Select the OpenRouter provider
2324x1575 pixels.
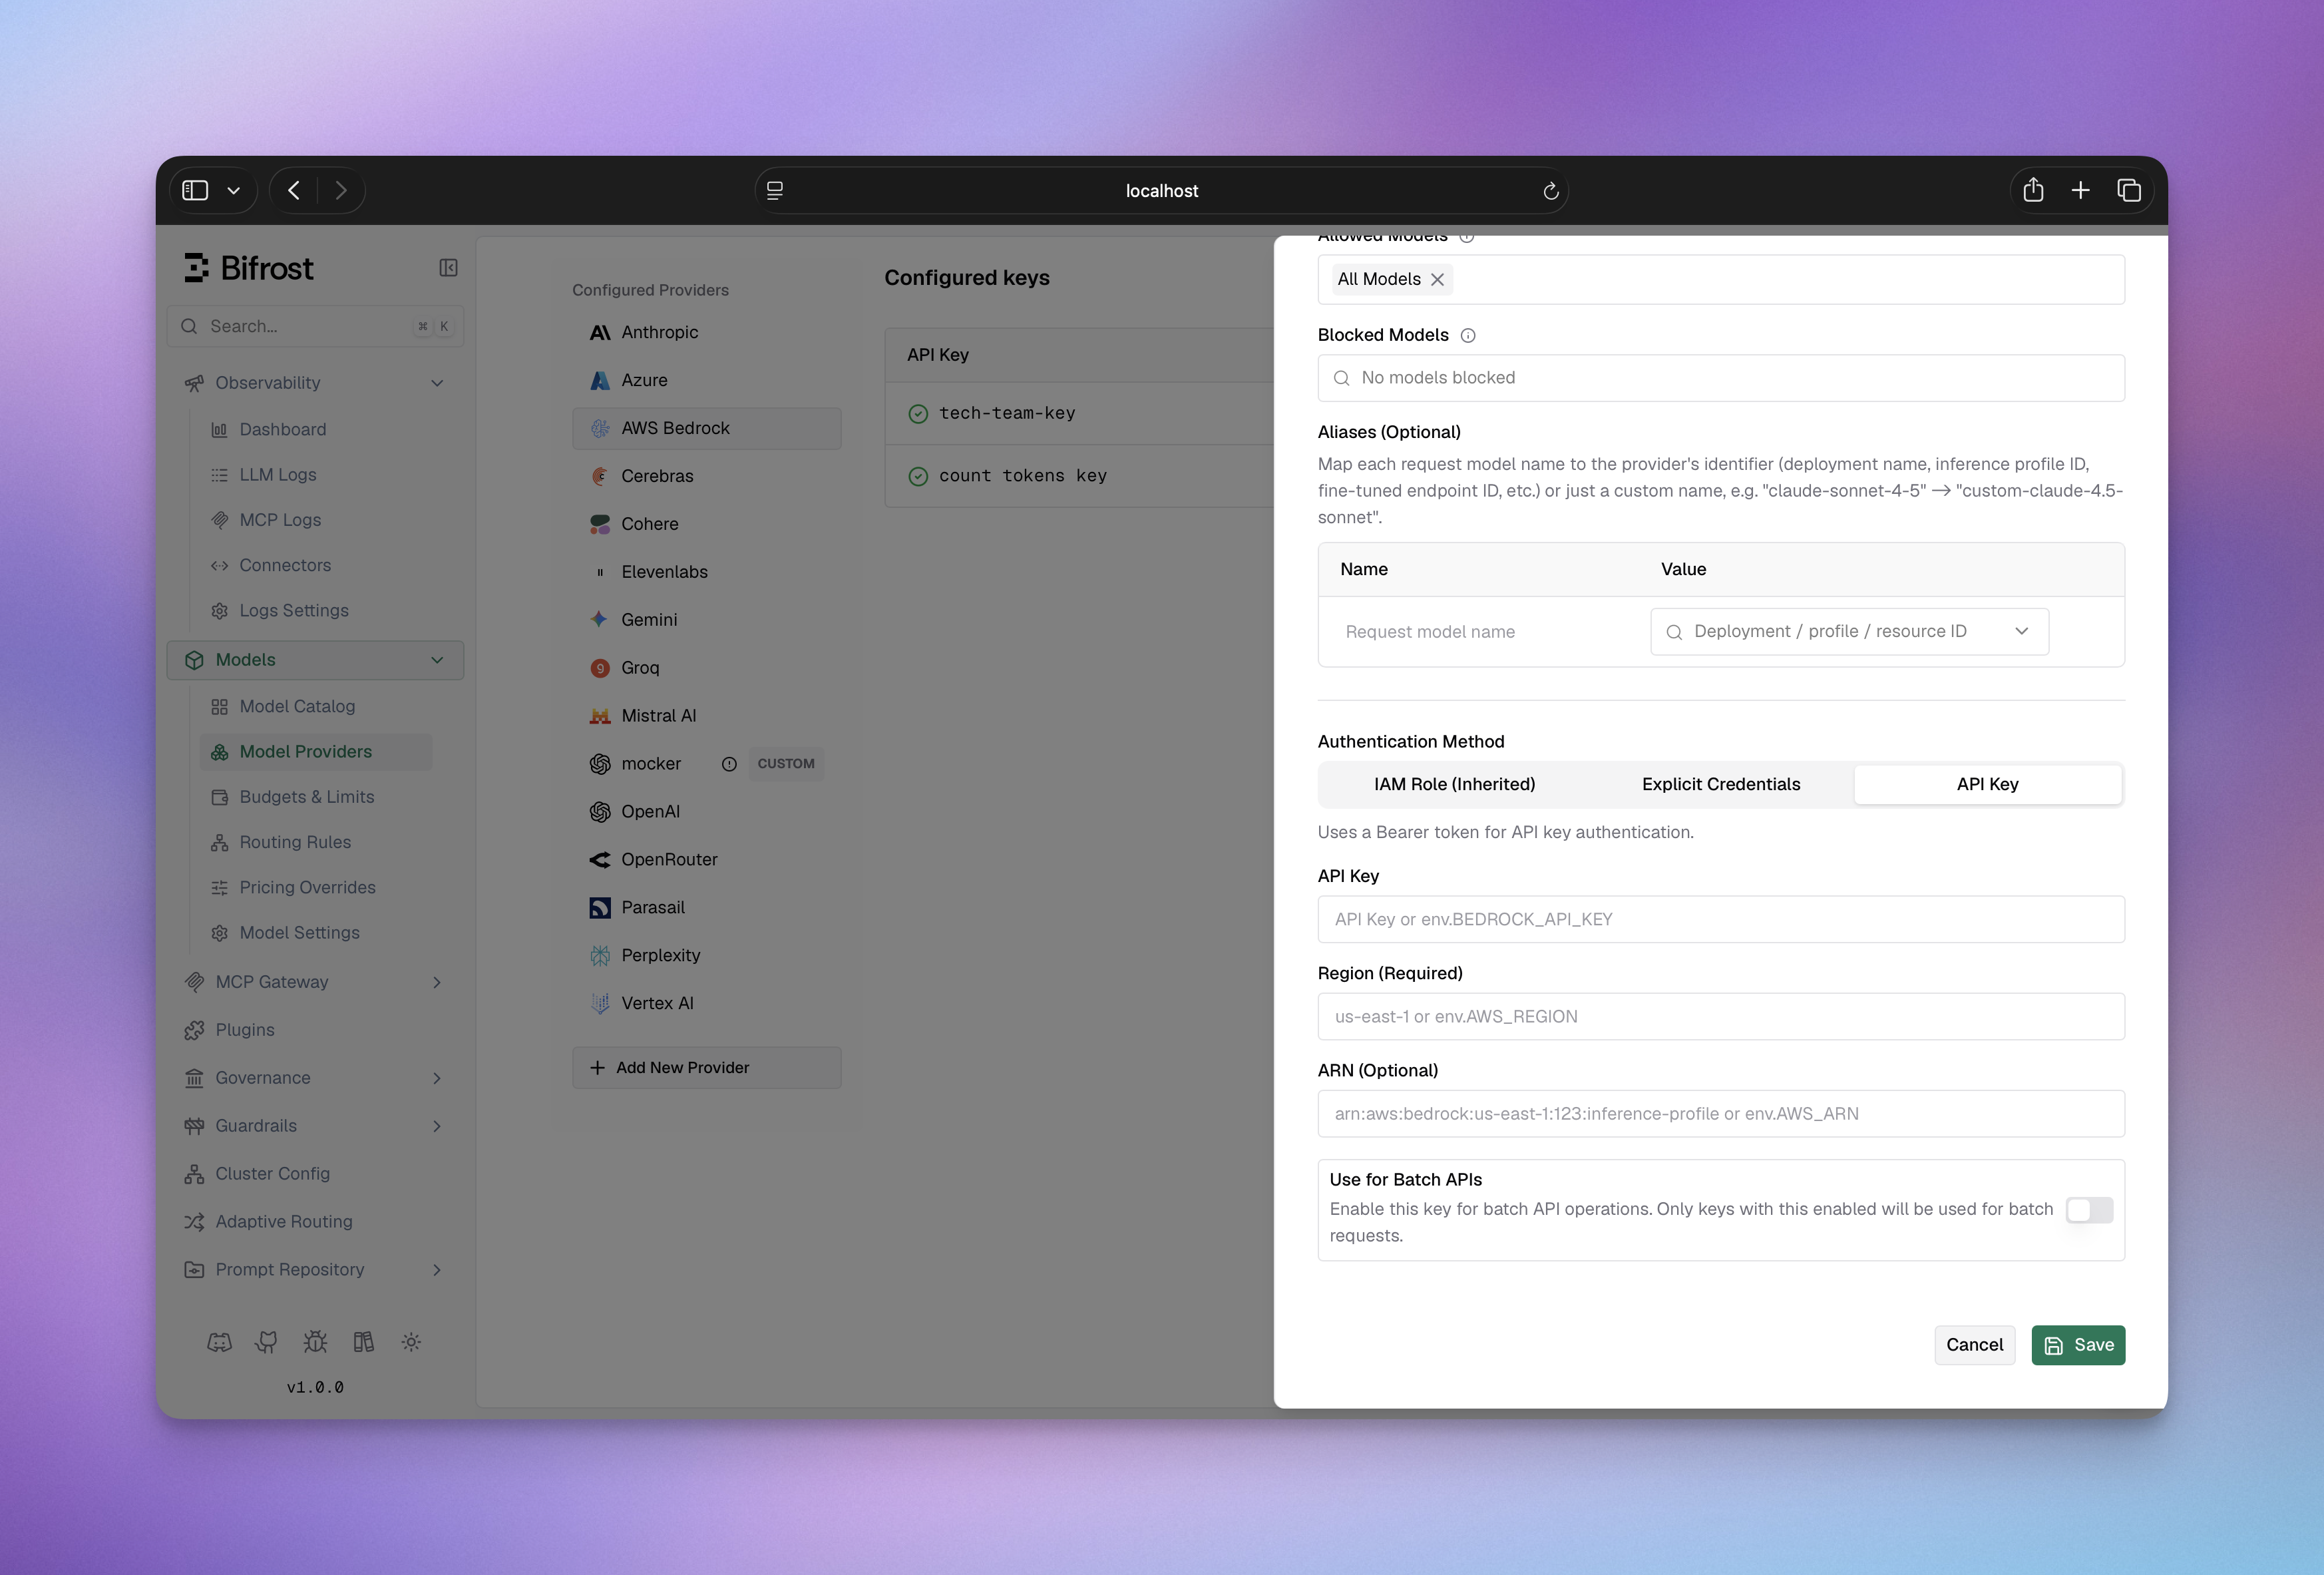706,860
